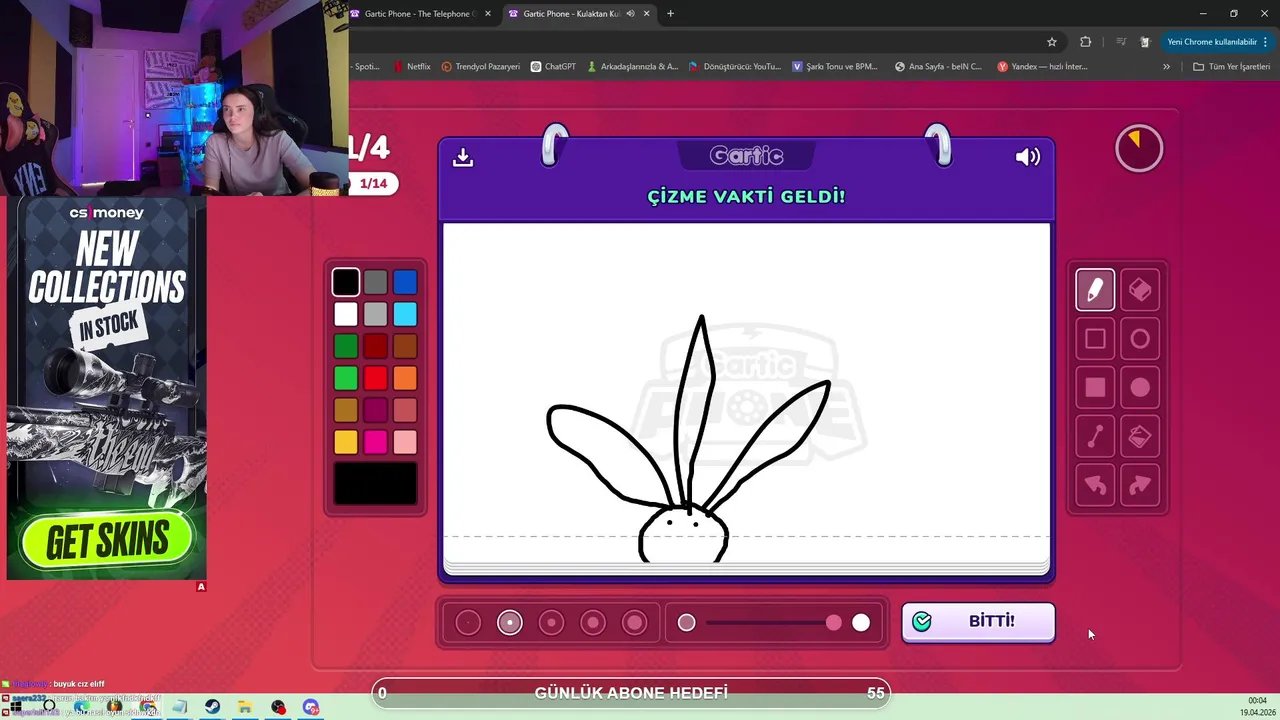
Task: Pick the dark green color swatch
Action: (346, 346)
